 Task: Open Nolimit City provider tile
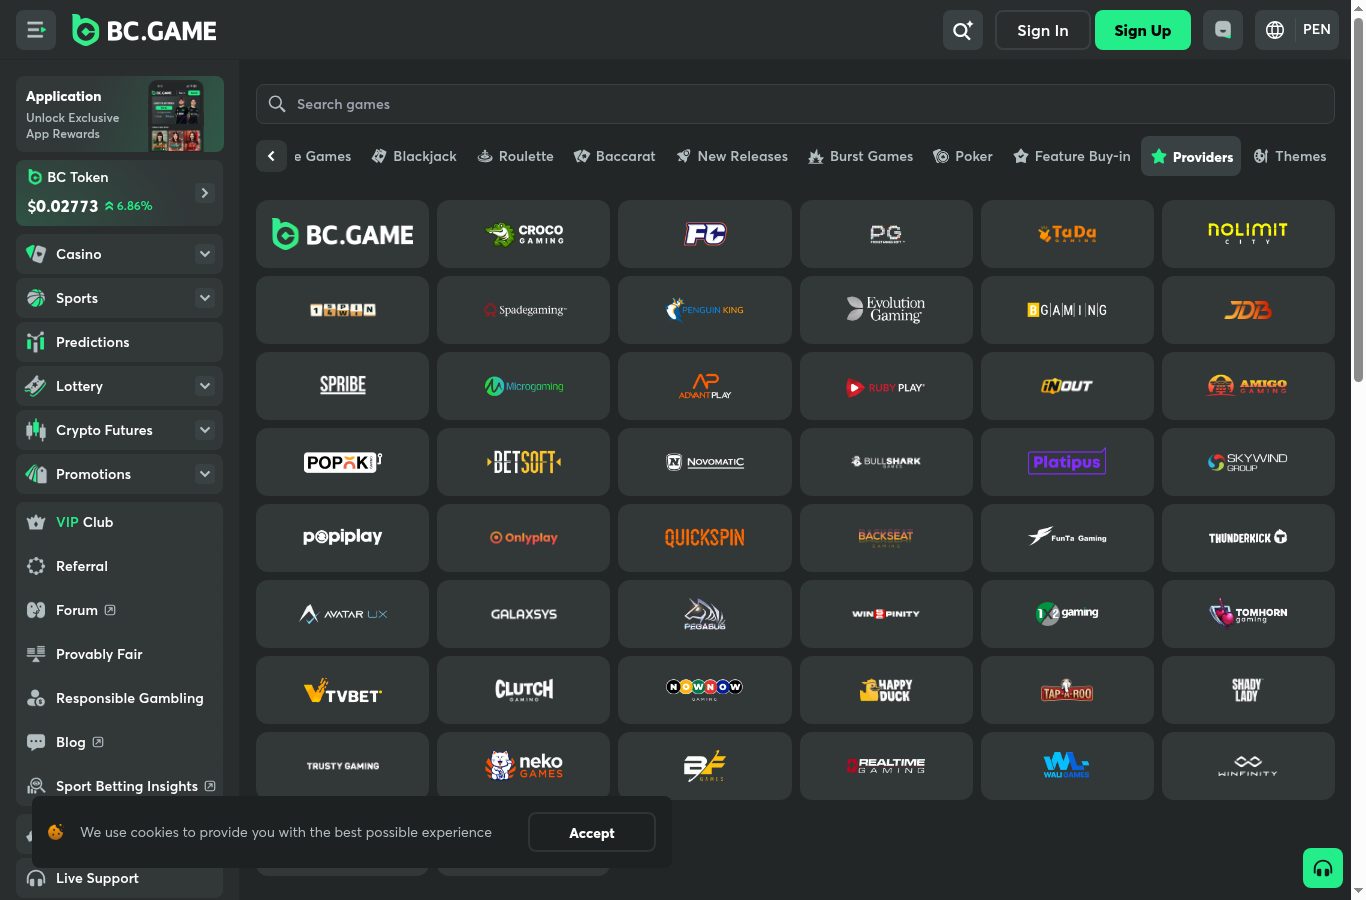coord(1248,234)
